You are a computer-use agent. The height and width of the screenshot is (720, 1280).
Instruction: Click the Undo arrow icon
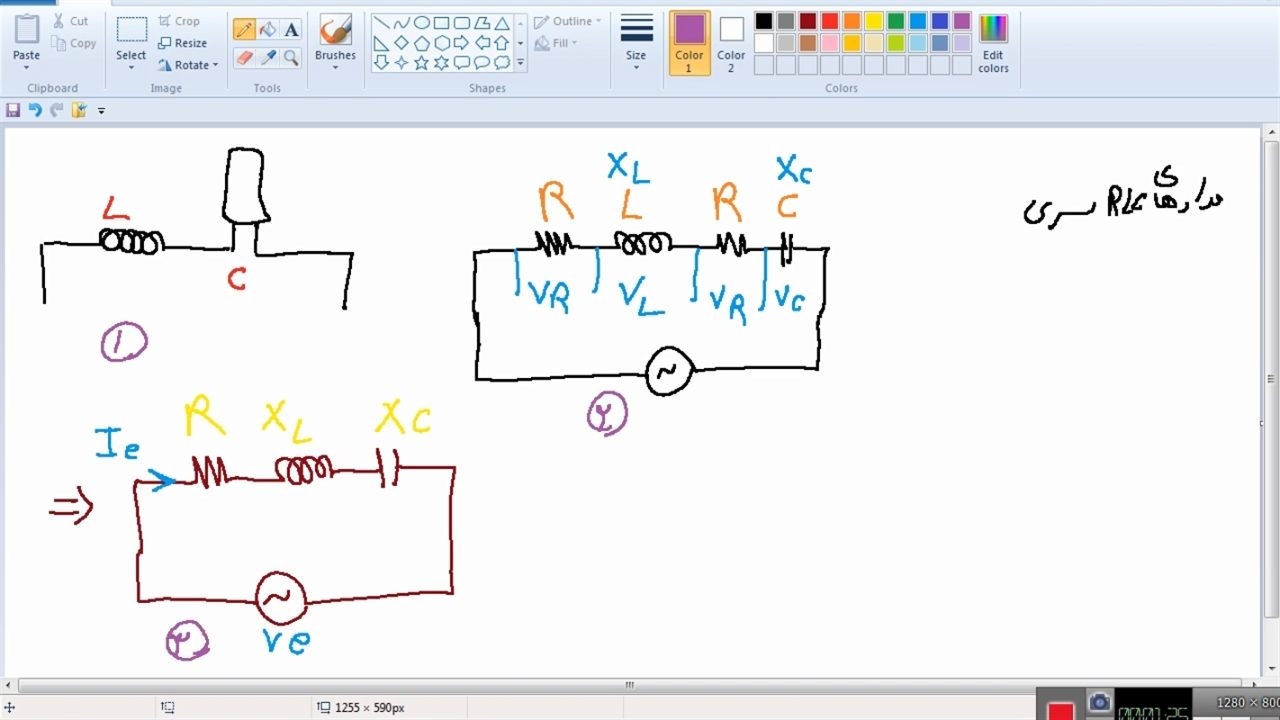(35, 110)
